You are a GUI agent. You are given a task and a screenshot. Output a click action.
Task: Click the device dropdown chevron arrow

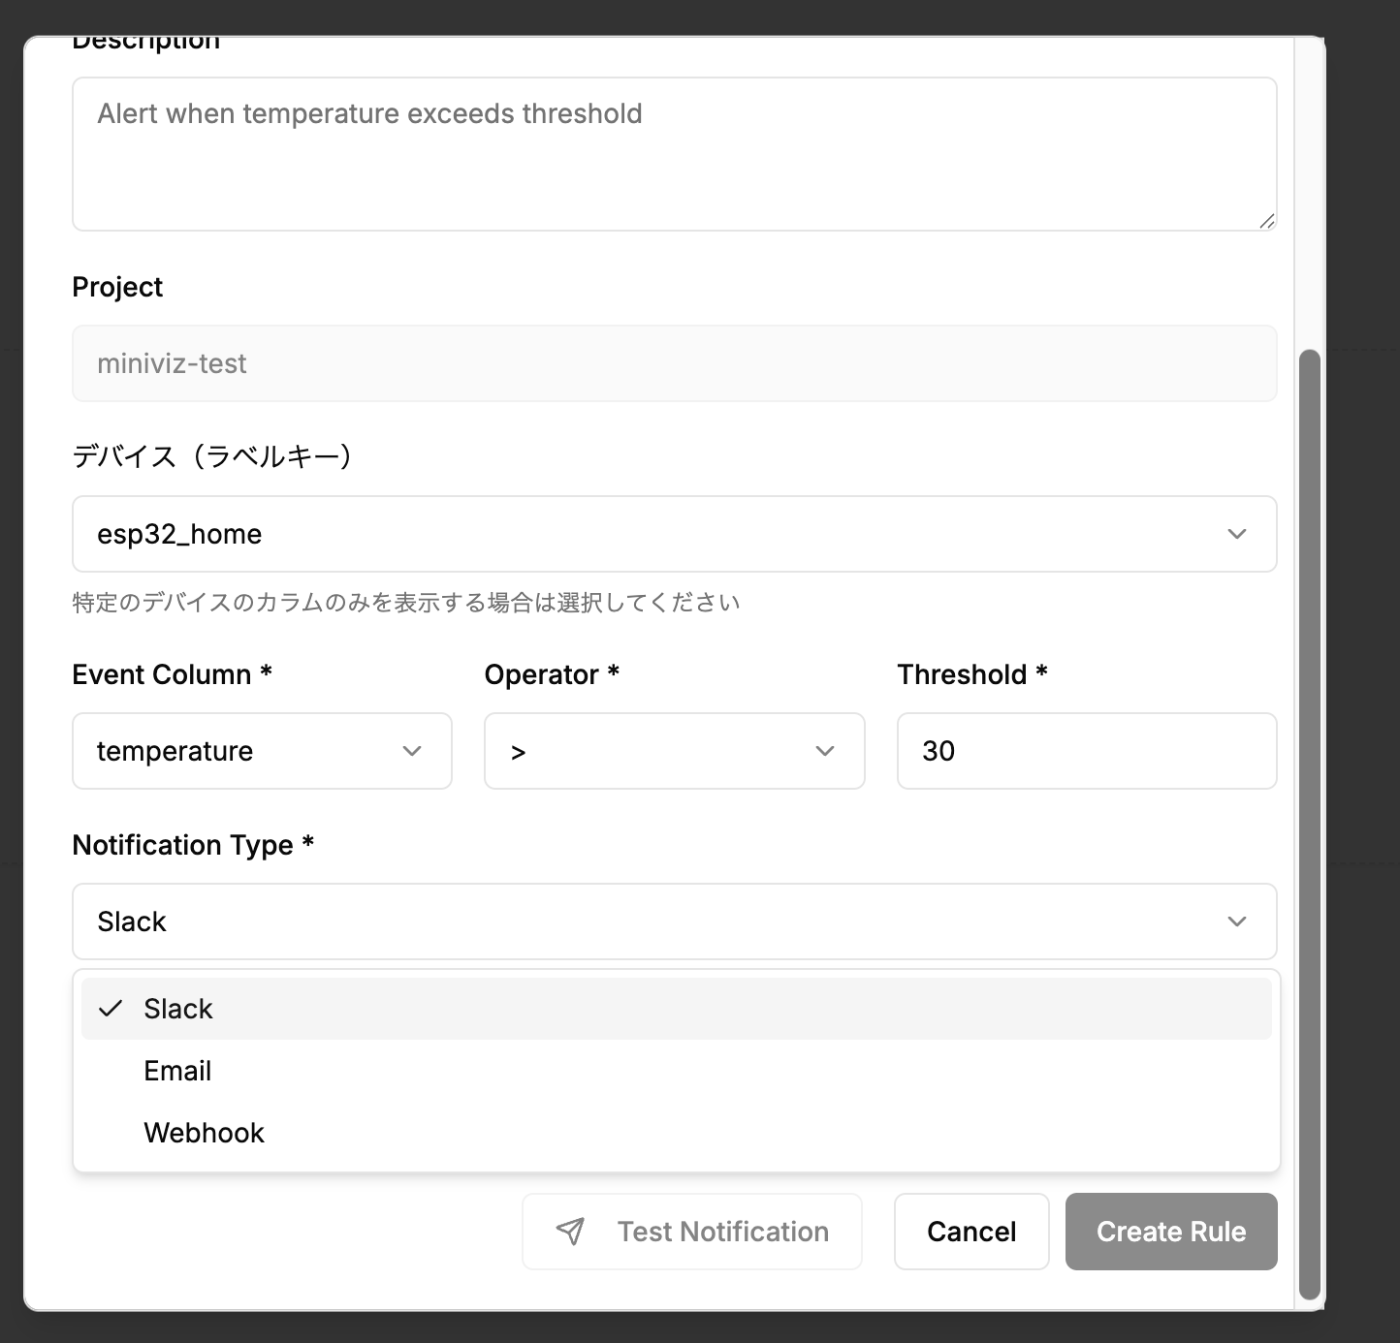[1237, 534]
